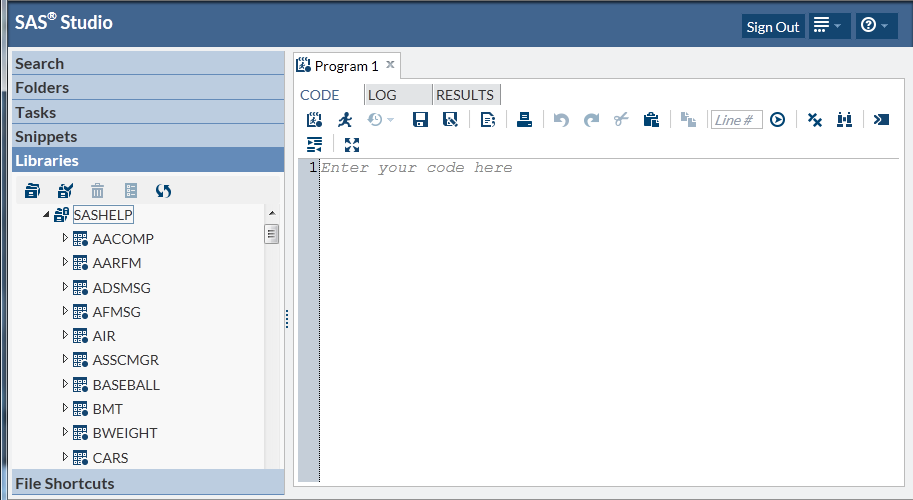The width and height of the screenshot is (913, 500).
Task: Click the interactive mode prompt icon
Action: tap(882, 120)
